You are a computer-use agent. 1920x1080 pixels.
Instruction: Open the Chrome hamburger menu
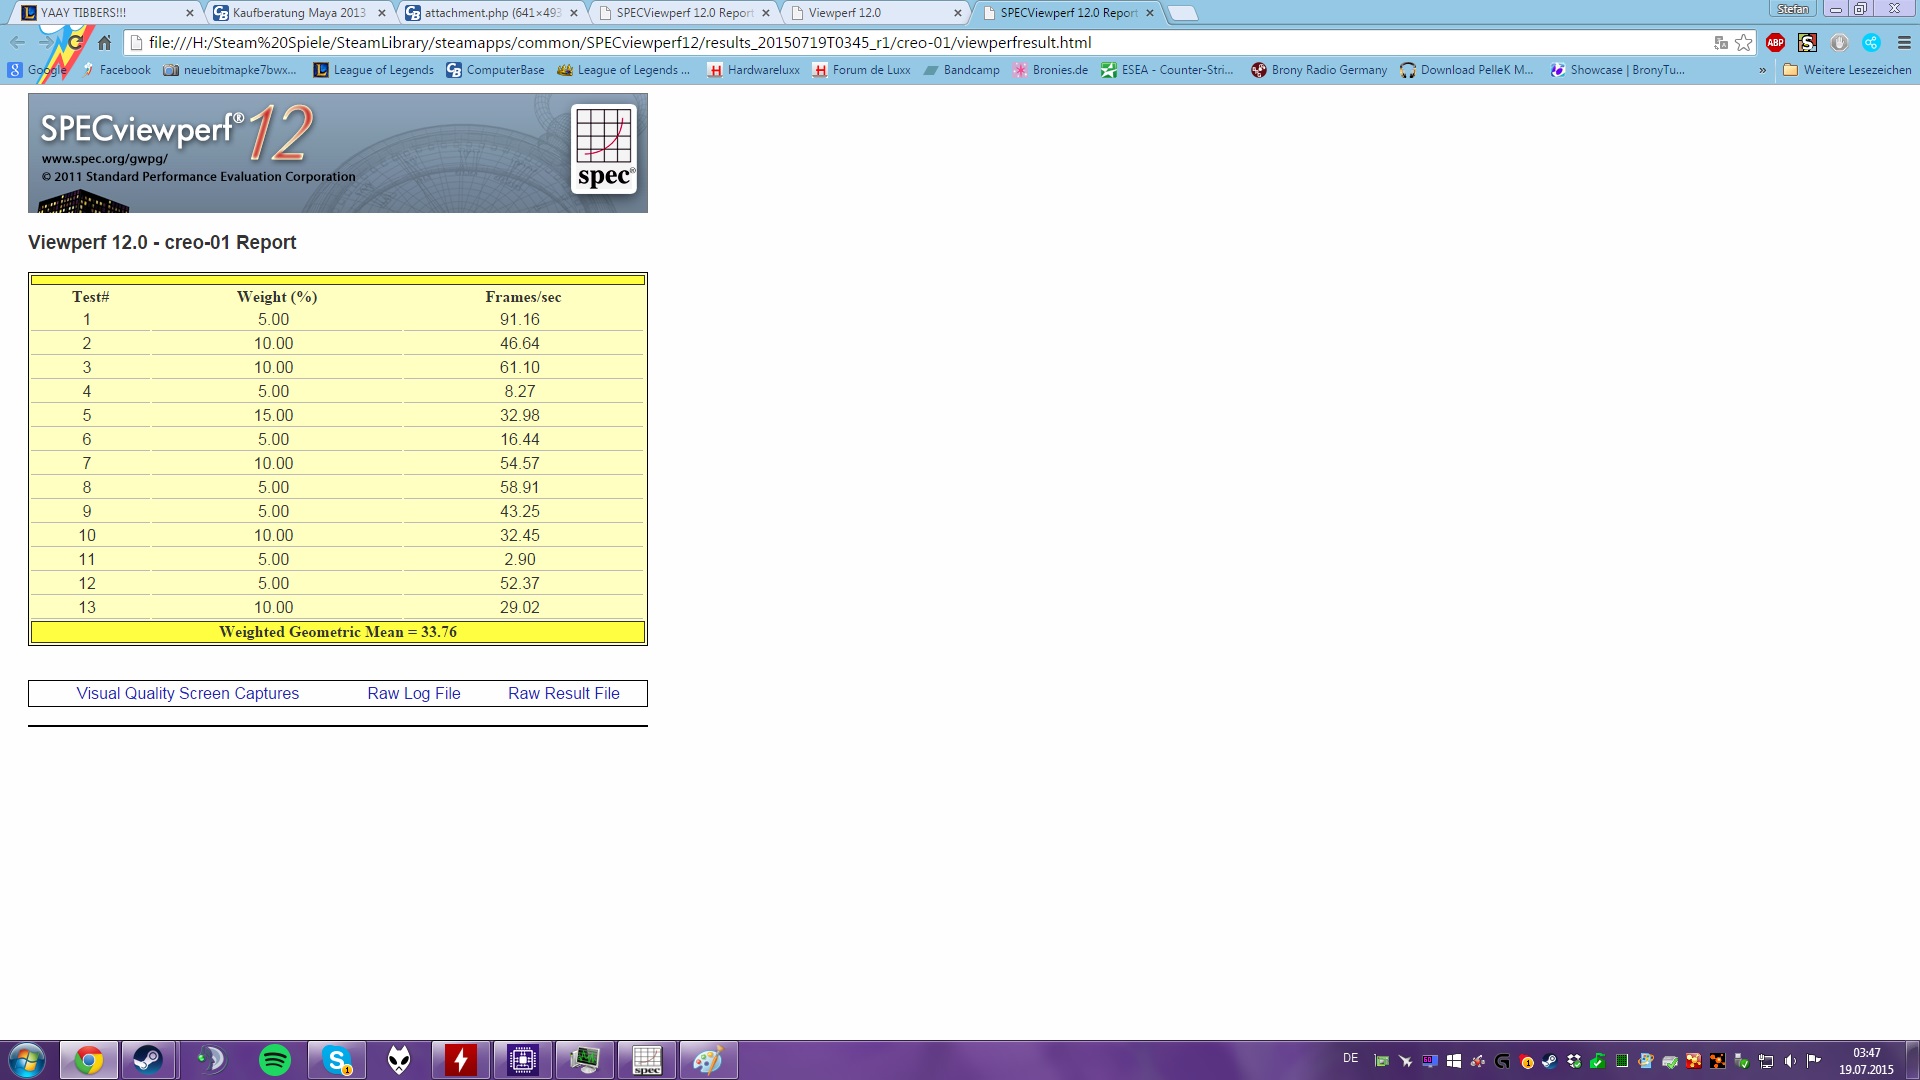click(x=1904, y=42)
